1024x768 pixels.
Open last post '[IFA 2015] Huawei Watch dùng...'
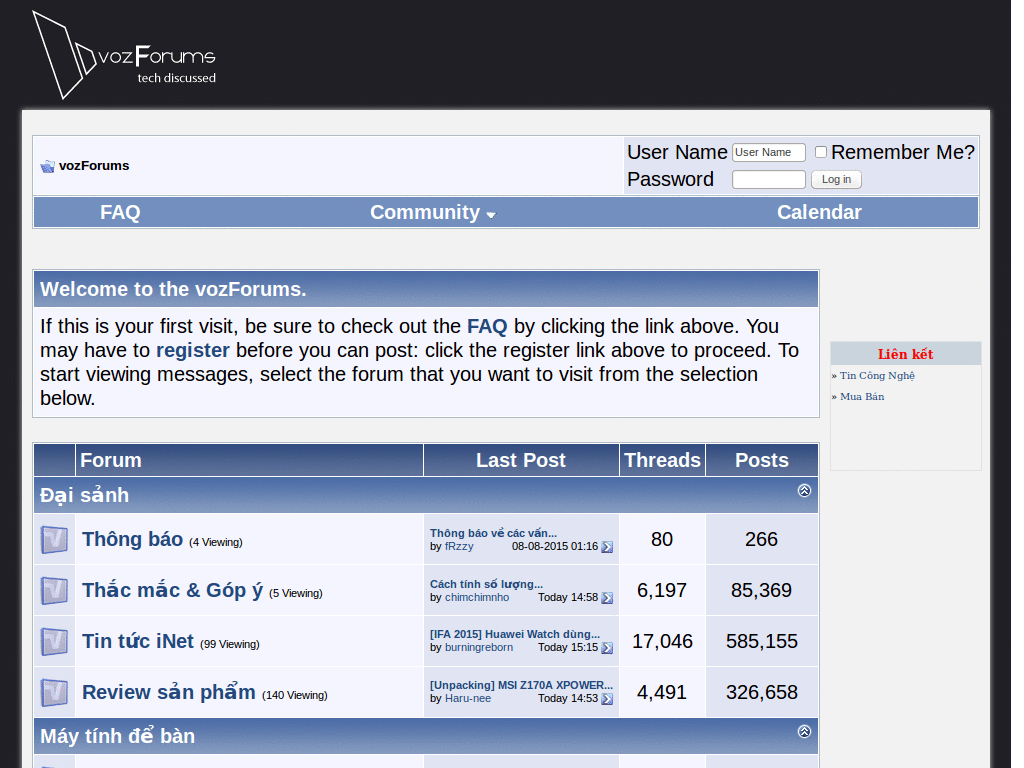click(515, 634)
